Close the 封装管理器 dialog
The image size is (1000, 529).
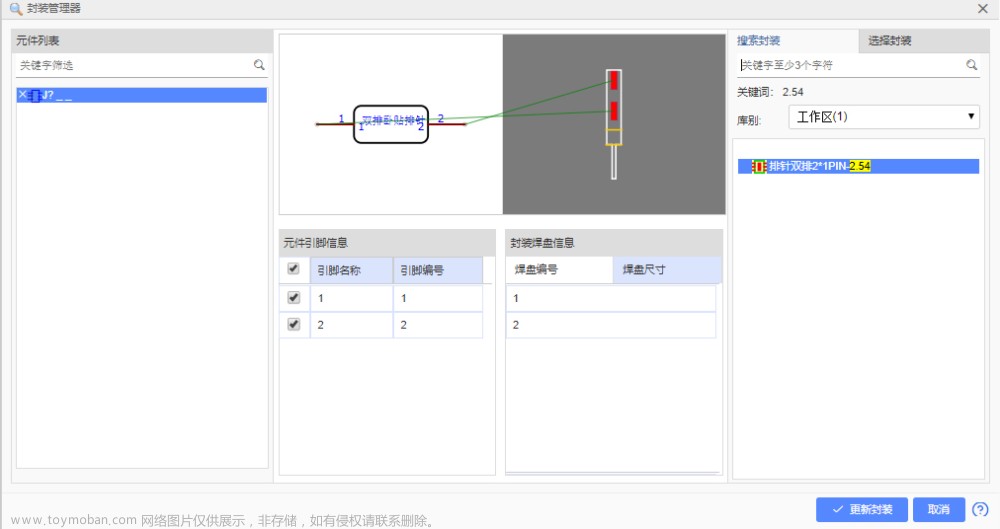(983, 9)
